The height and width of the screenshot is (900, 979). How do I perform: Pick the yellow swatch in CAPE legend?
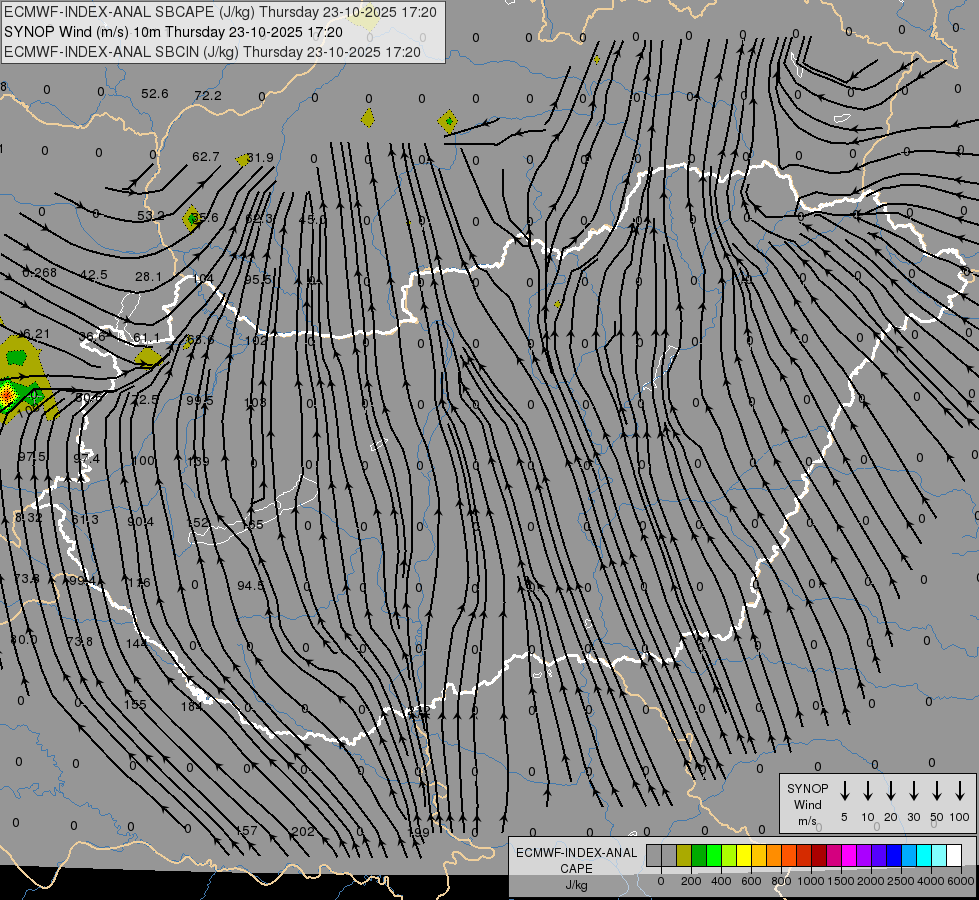pyautogui.click(x=744, y=855)
